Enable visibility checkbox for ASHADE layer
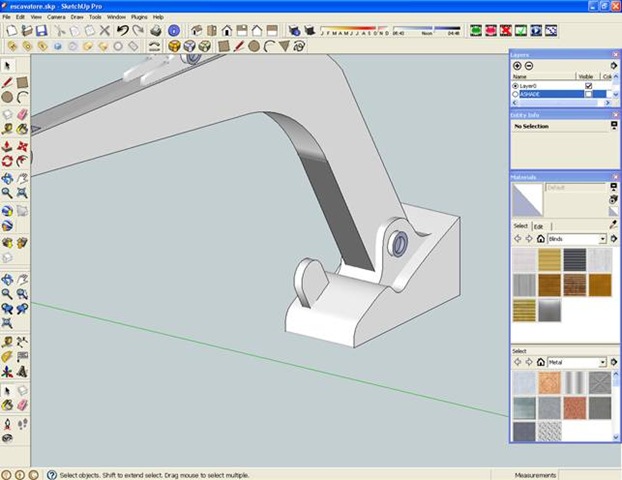Screen dimensions: 622x480 pyautogui.click(x=588, y=94)
